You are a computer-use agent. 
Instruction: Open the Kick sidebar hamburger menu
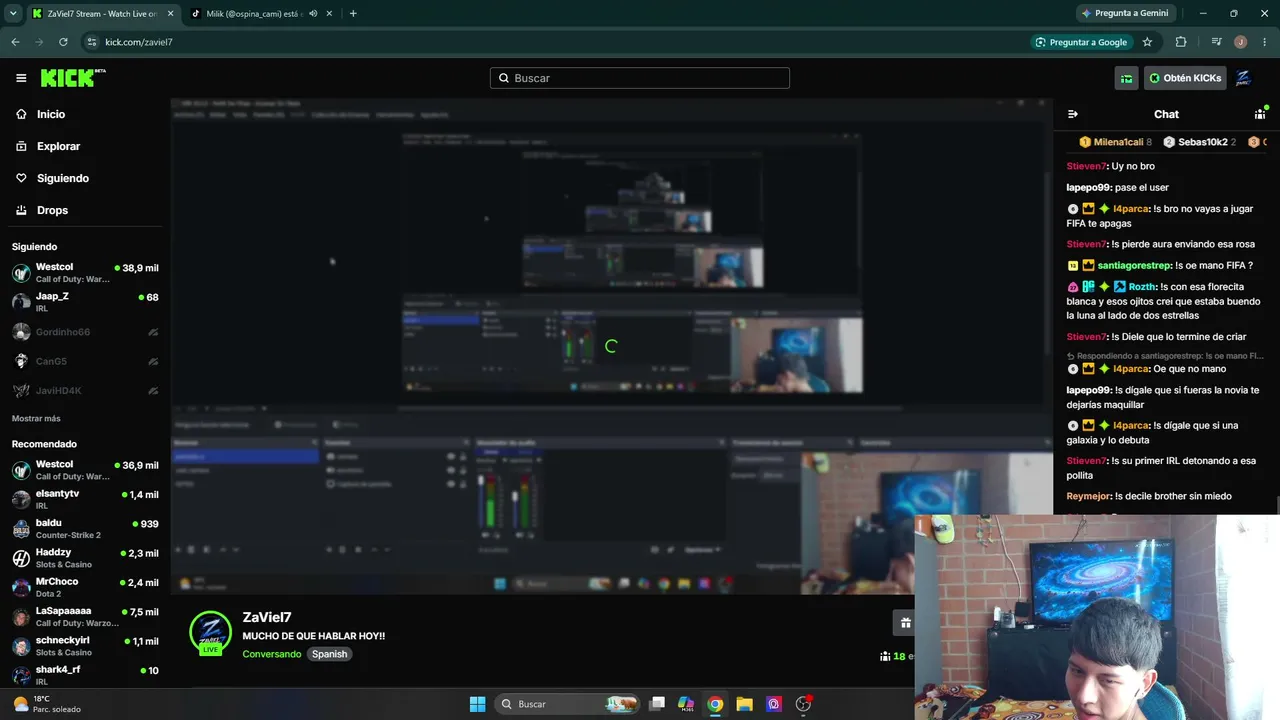click(x=21, y=78)
